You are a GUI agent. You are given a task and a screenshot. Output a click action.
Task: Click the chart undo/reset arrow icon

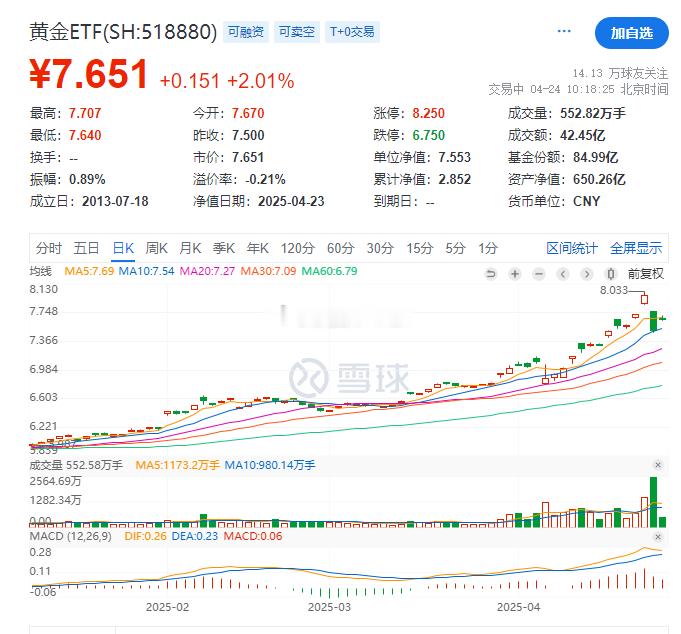491,274
